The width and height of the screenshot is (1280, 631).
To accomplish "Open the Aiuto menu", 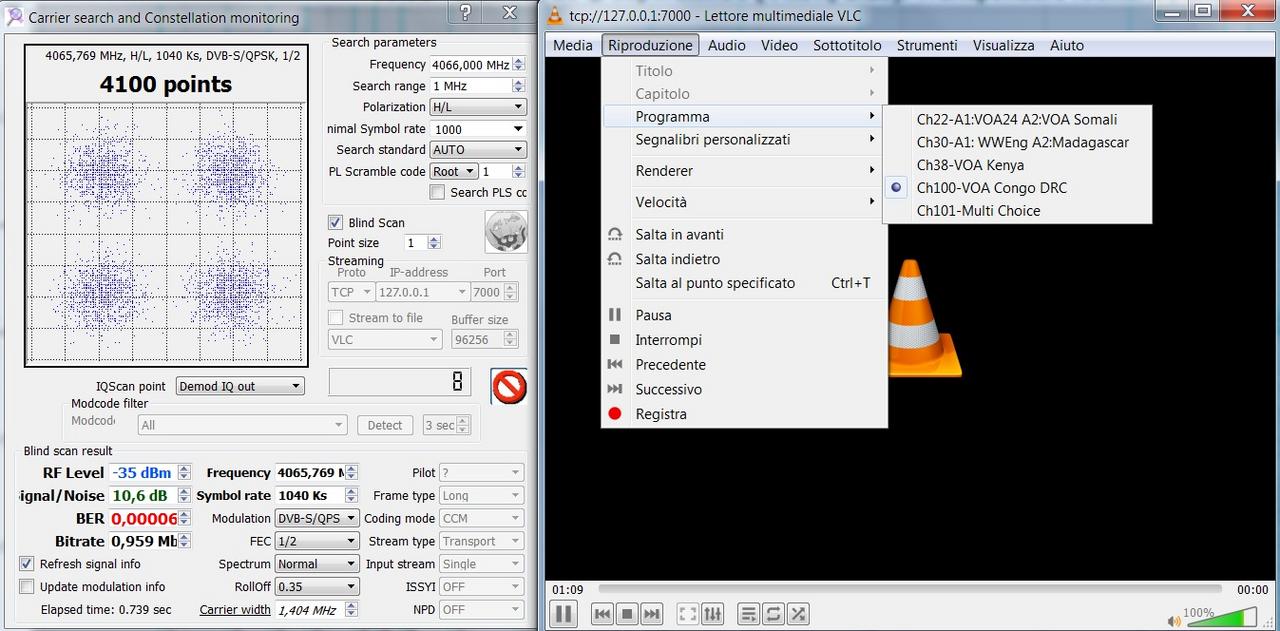I will [x=1067, y=45].
